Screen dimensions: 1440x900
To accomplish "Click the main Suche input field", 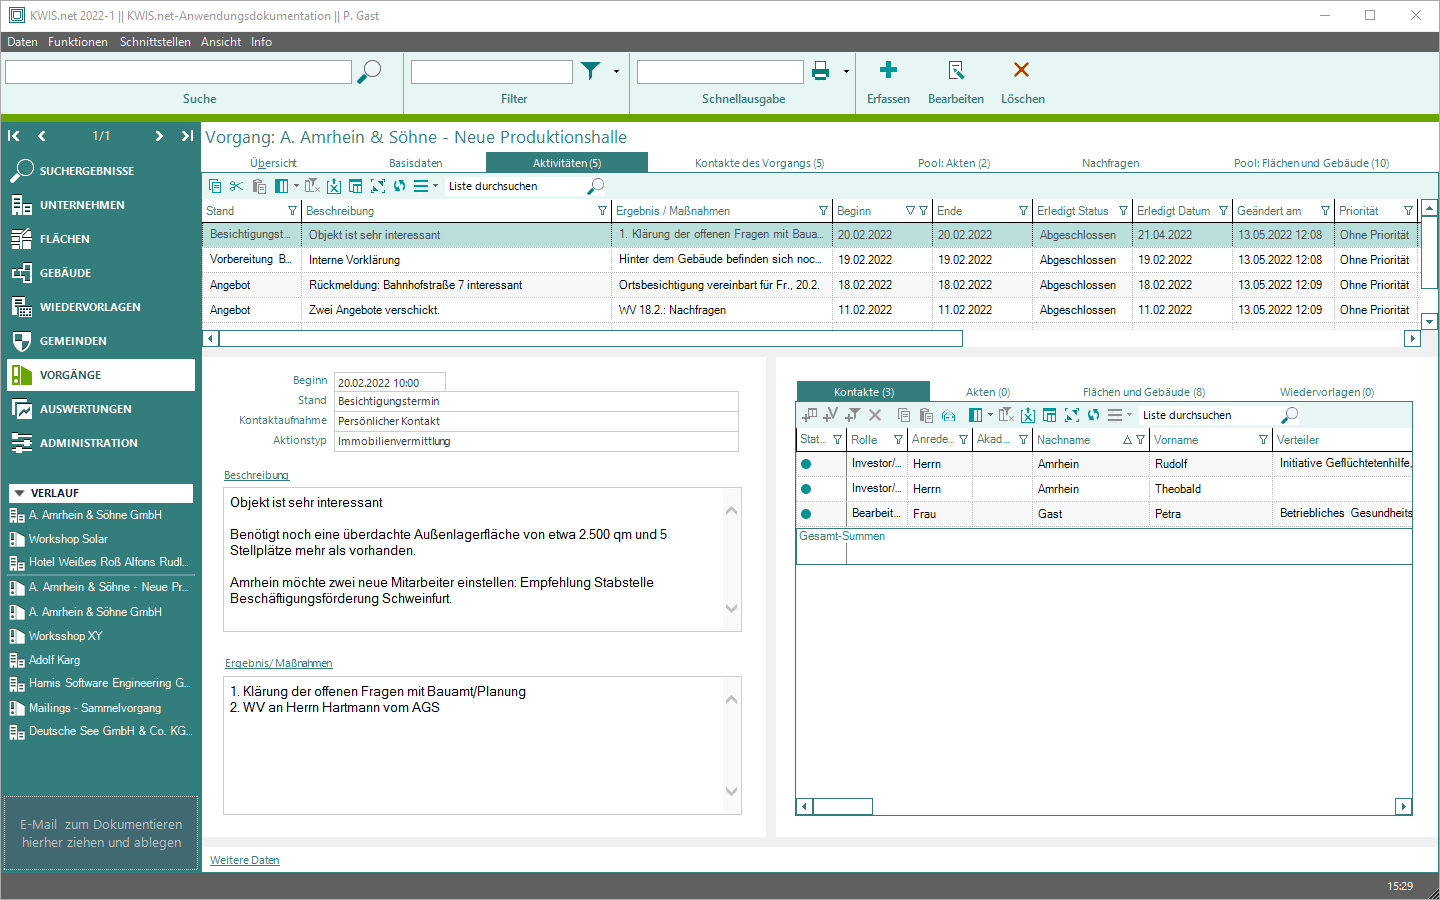I will coord(178,72).
